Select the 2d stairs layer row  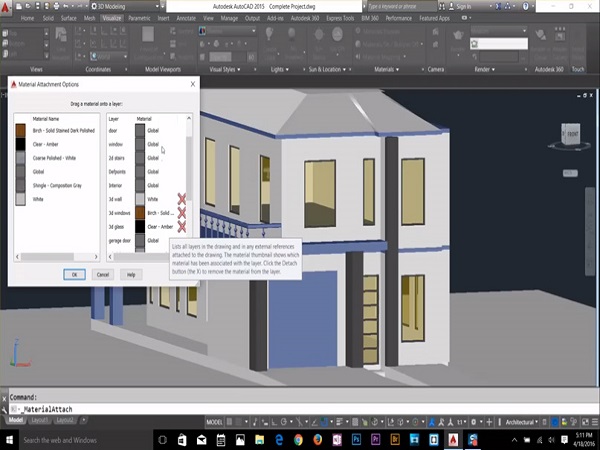[147, 158]
